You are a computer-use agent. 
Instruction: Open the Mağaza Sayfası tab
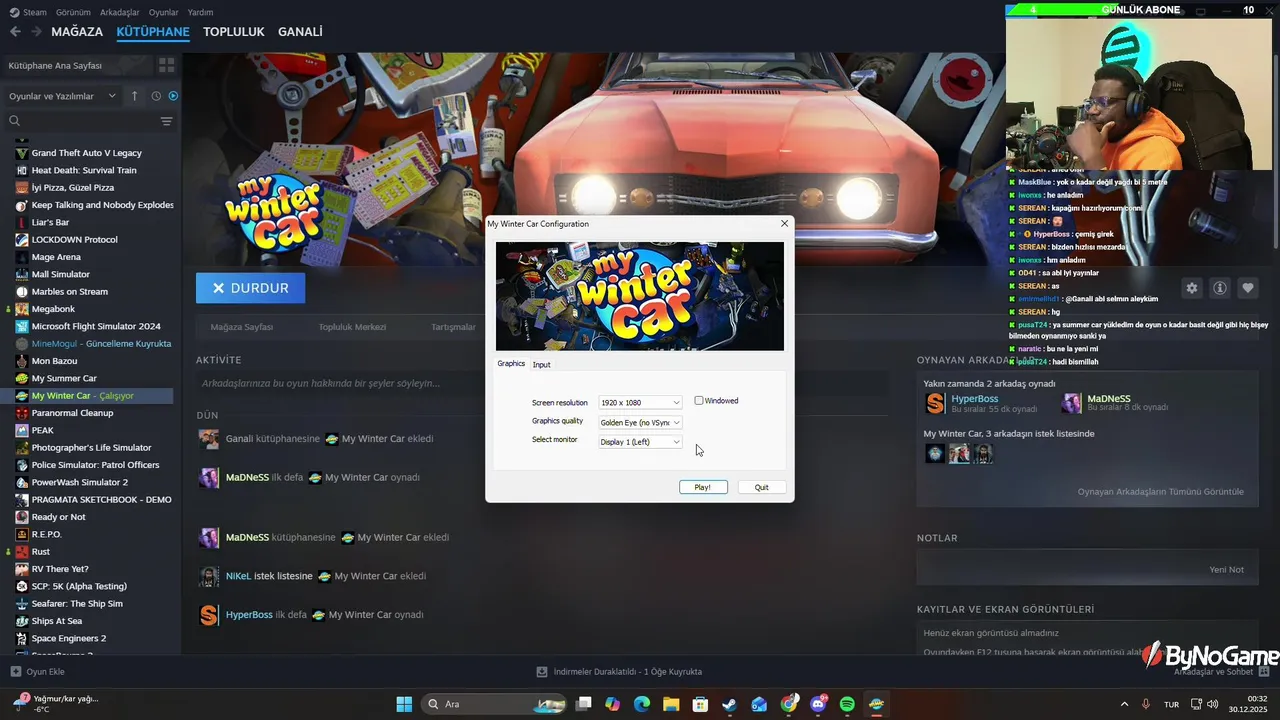pyautogui.click(x=241, y=327)
